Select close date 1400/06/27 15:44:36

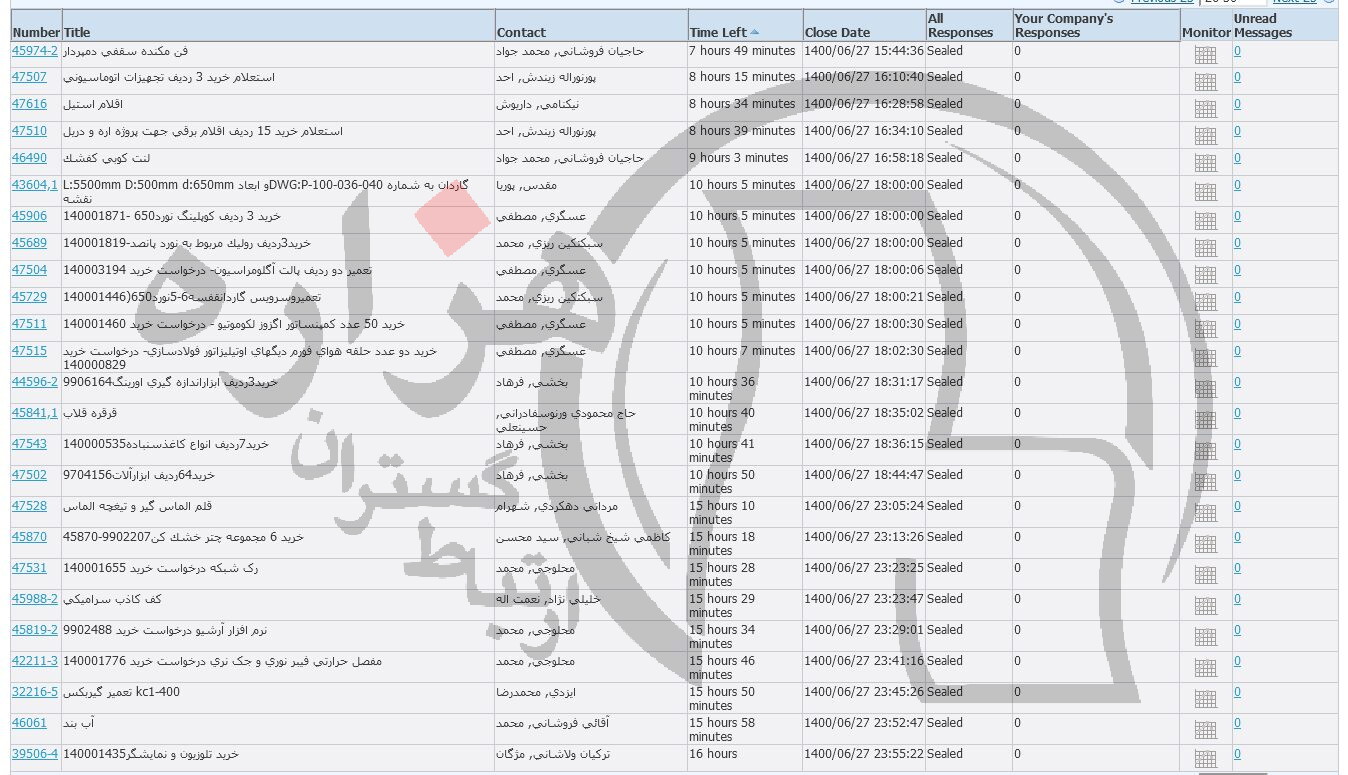[x=864, y=50]
